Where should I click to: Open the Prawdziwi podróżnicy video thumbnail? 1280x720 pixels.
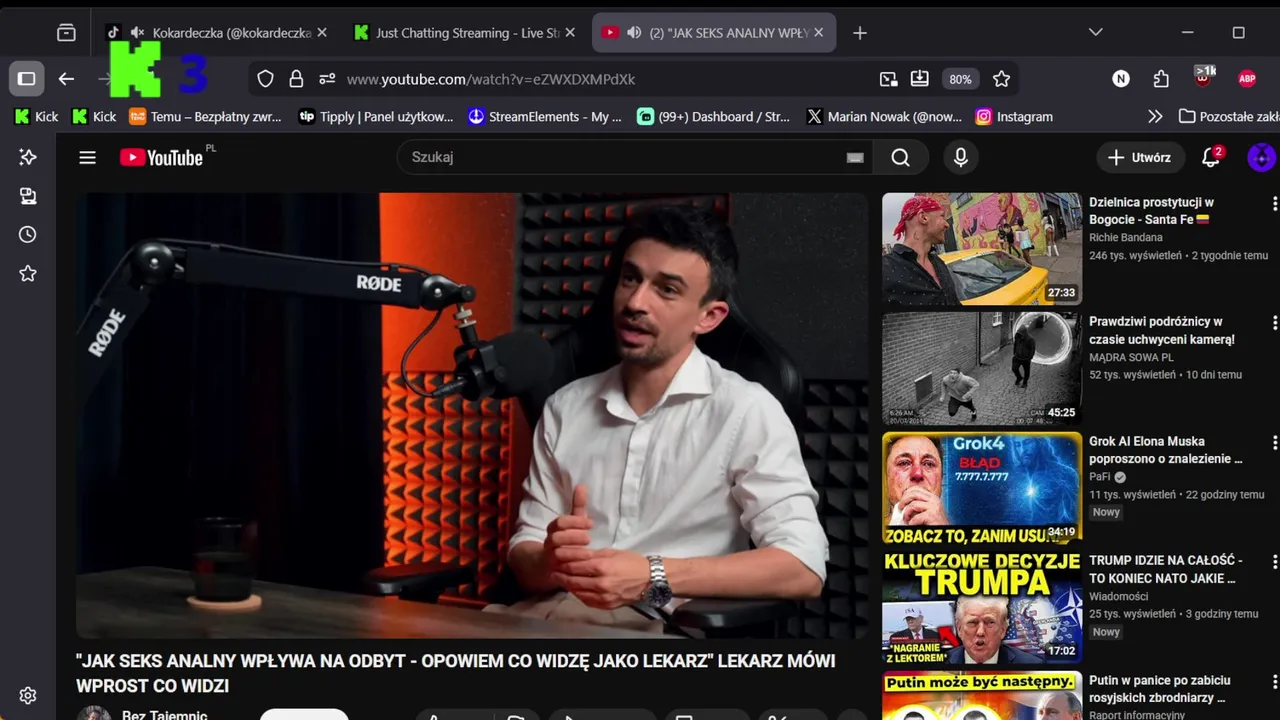pyautogui.click(x=982, y=368)
